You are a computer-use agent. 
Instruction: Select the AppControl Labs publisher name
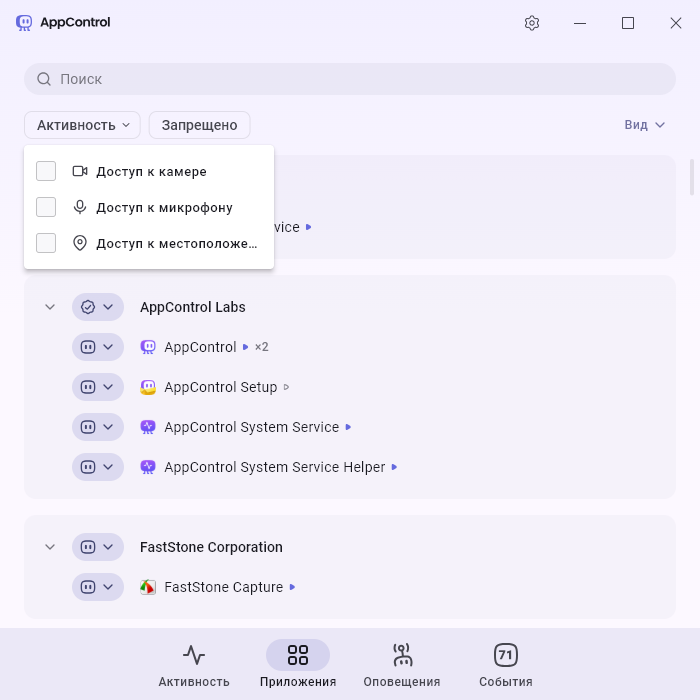coord(192,307)
